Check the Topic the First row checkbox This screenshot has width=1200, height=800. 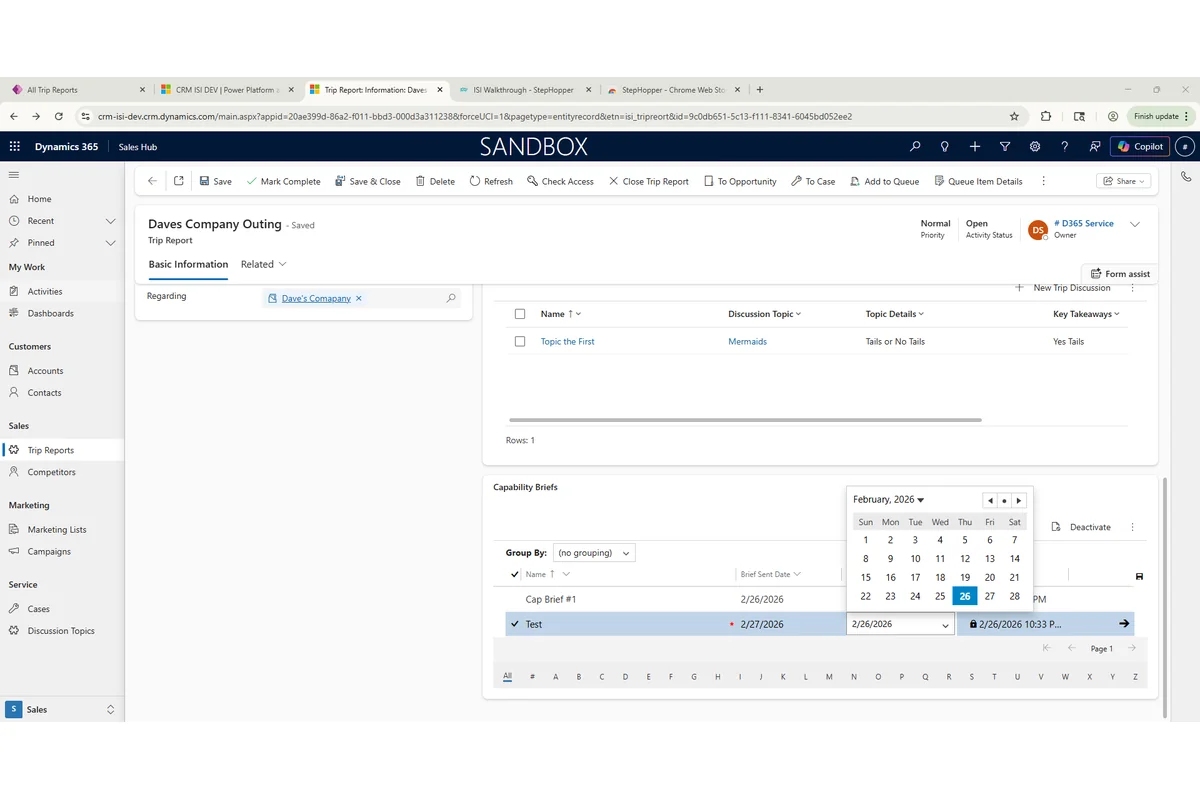[x=519, y=341]
